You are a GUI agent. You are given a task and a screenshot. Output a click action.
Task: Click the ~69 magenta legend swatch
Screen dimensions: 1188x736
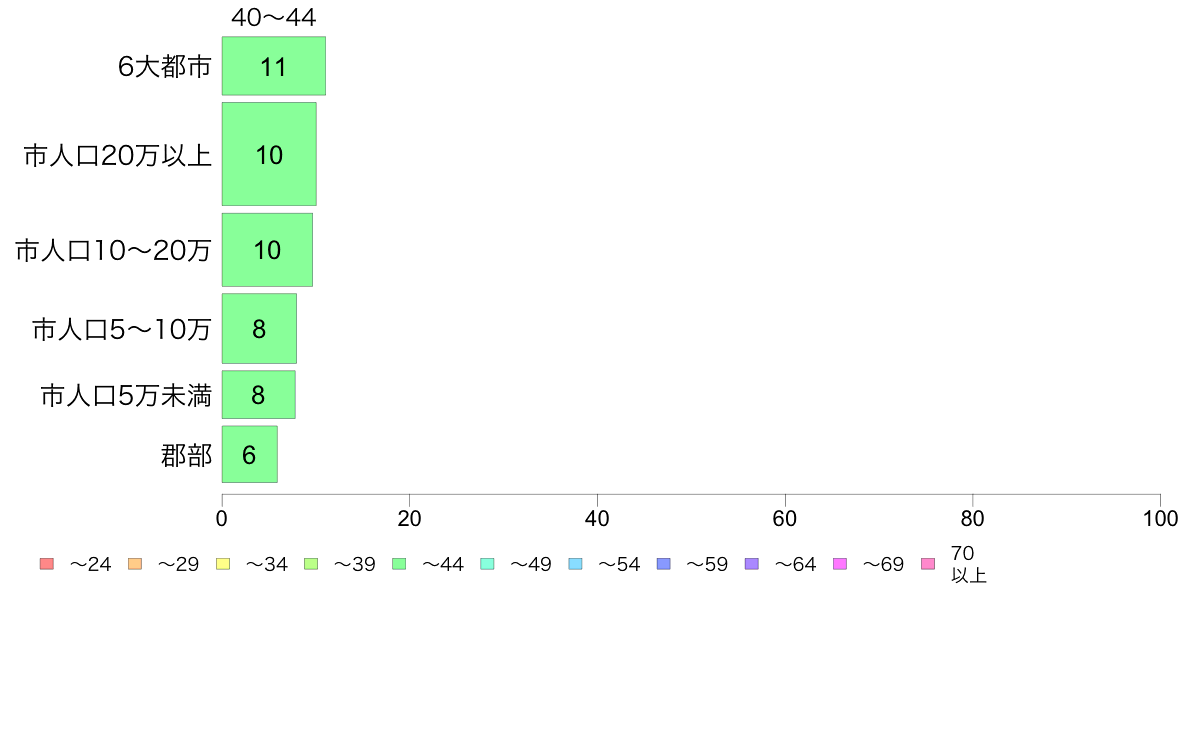839,564
